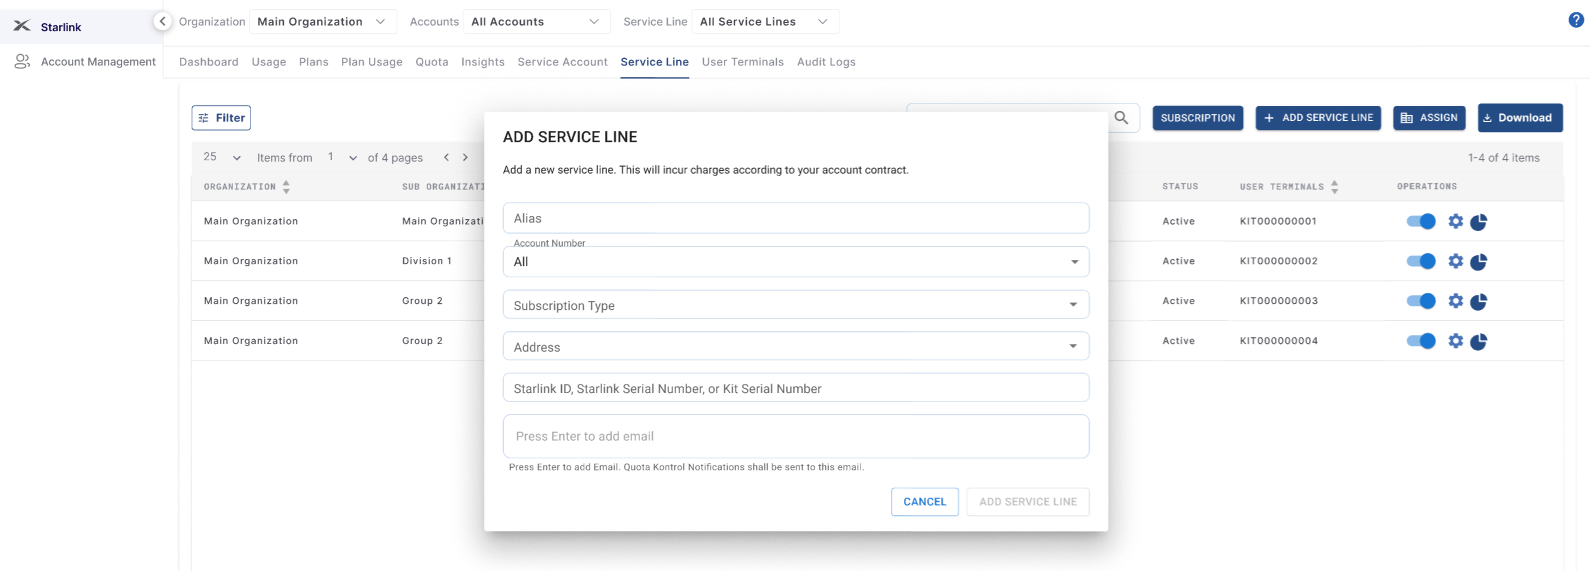The image size is (1590, 571).
Task: Click the help question mark icon
Action: 1576,20
